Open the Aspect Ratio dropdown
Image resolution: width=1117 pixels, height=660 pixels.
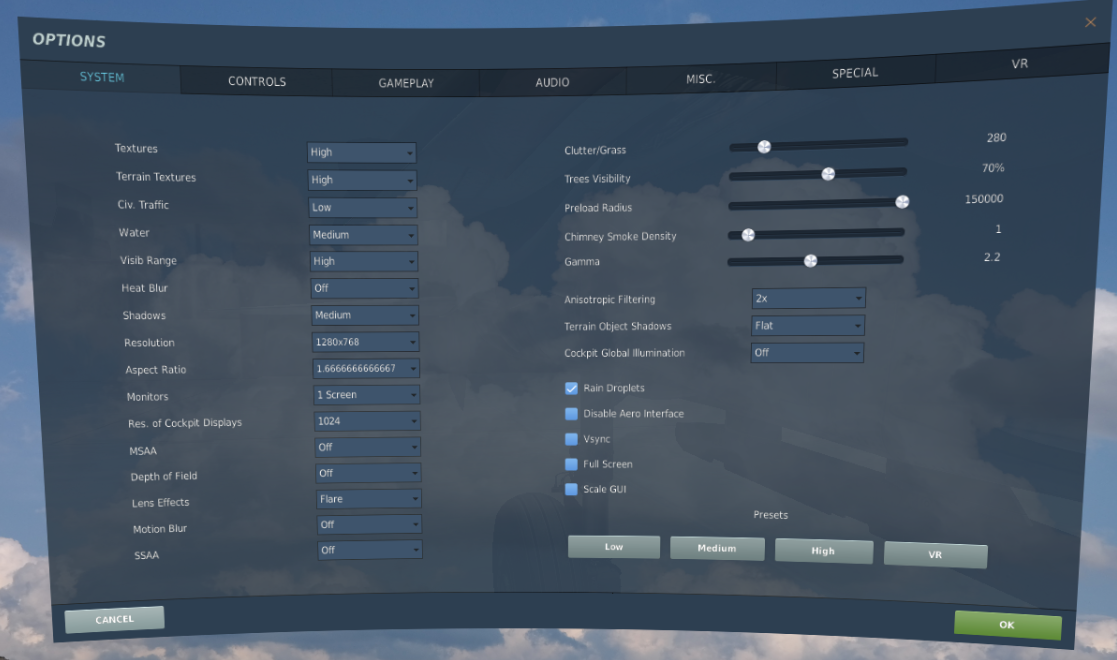pos(366,368)
